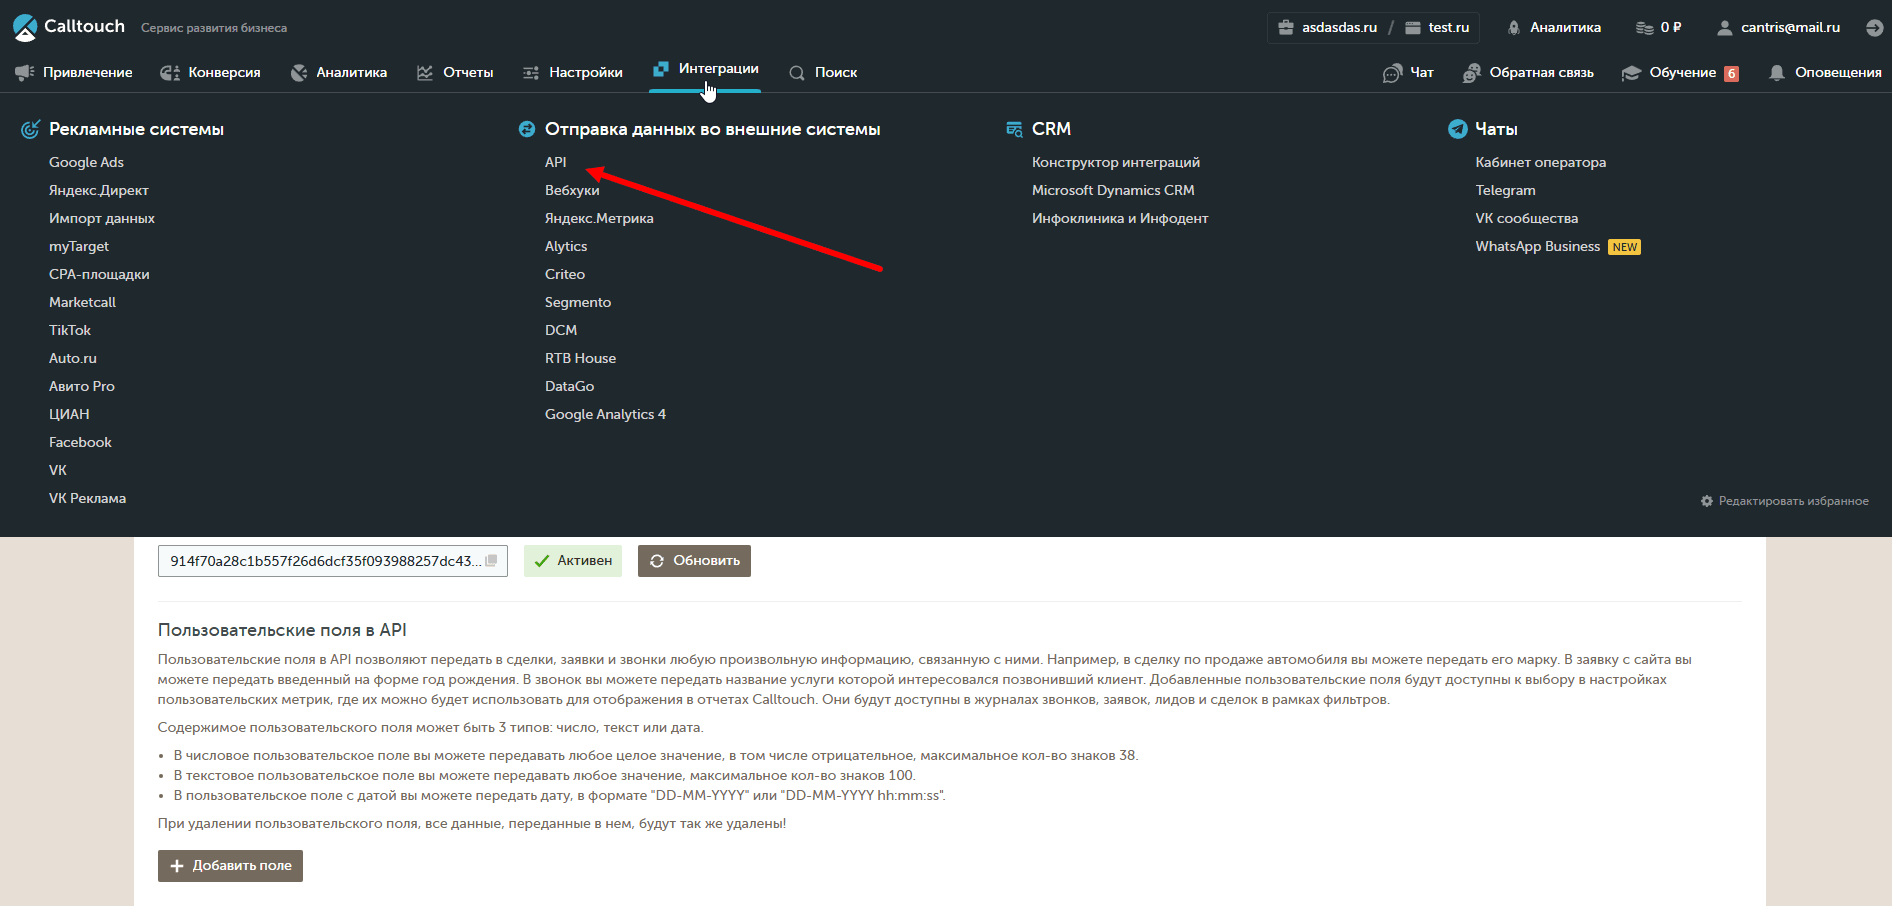Select the asdasdas.ru account

point(1327,28)
